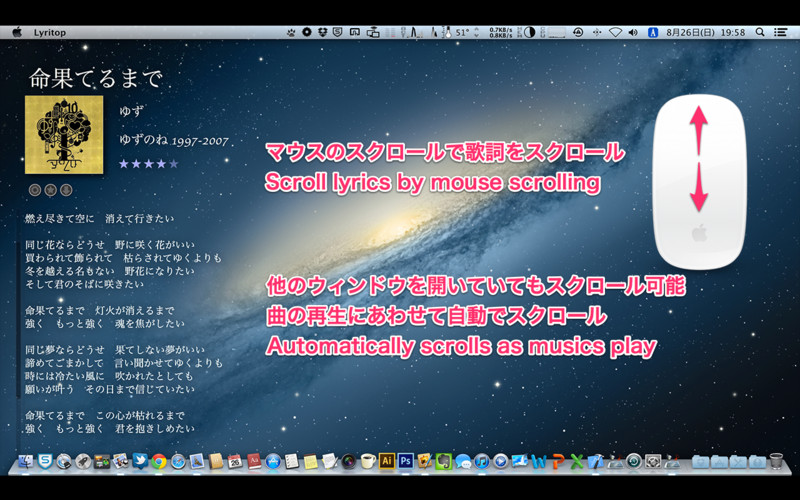This screenshot has height=500, width=800.
Task: Open Calendar icon in the Dock
Action: click(x=235, y=461)
